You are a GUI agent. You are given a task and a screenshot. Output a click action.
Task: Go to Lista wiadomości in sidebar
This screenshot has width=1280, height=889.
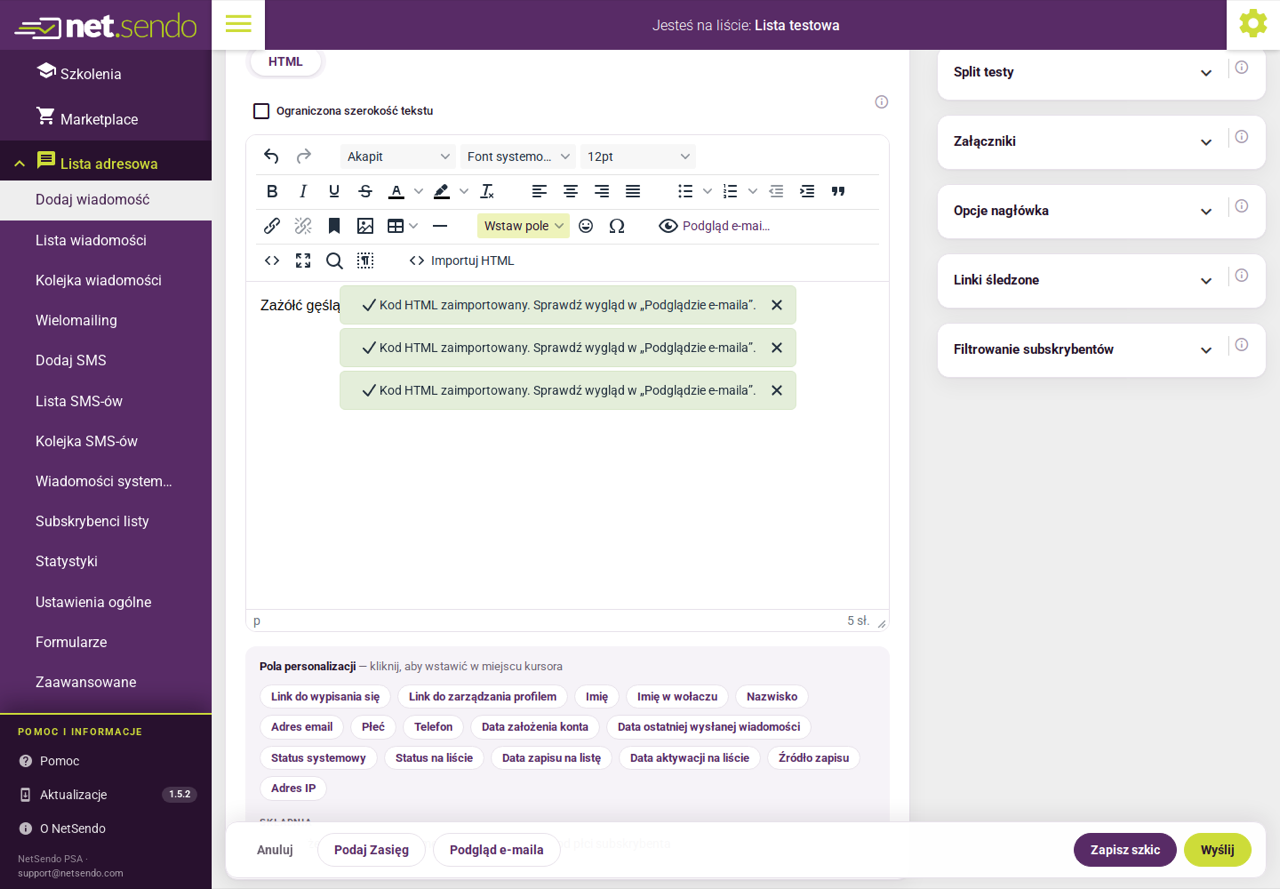click(x=91, y=240)
